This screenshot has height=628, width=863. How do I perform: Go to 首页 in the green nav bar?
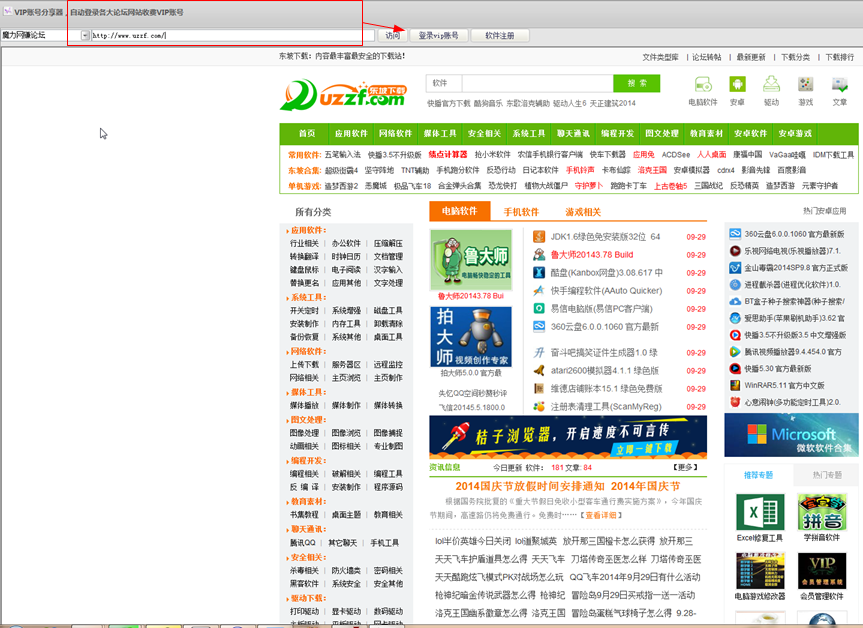pyautogui.click(x=307, y=133)
